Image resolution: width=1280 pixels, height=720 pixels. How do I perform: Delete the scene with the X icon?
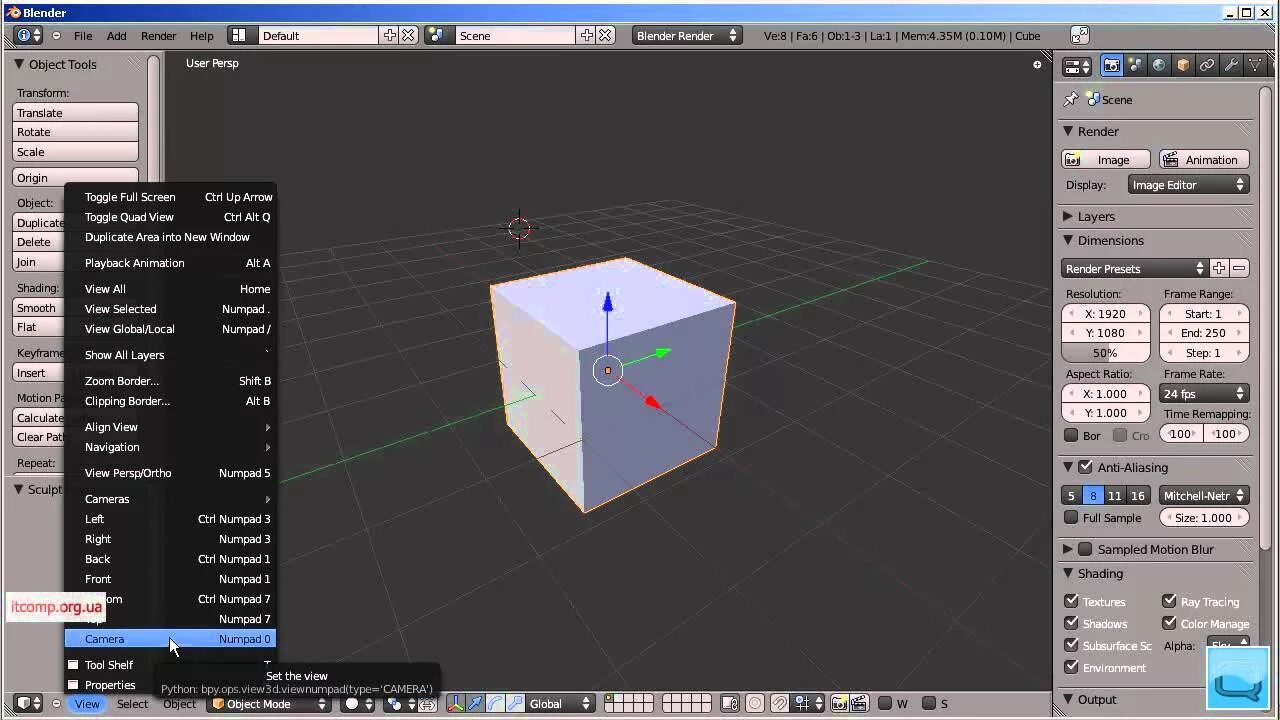coord(605,35)
